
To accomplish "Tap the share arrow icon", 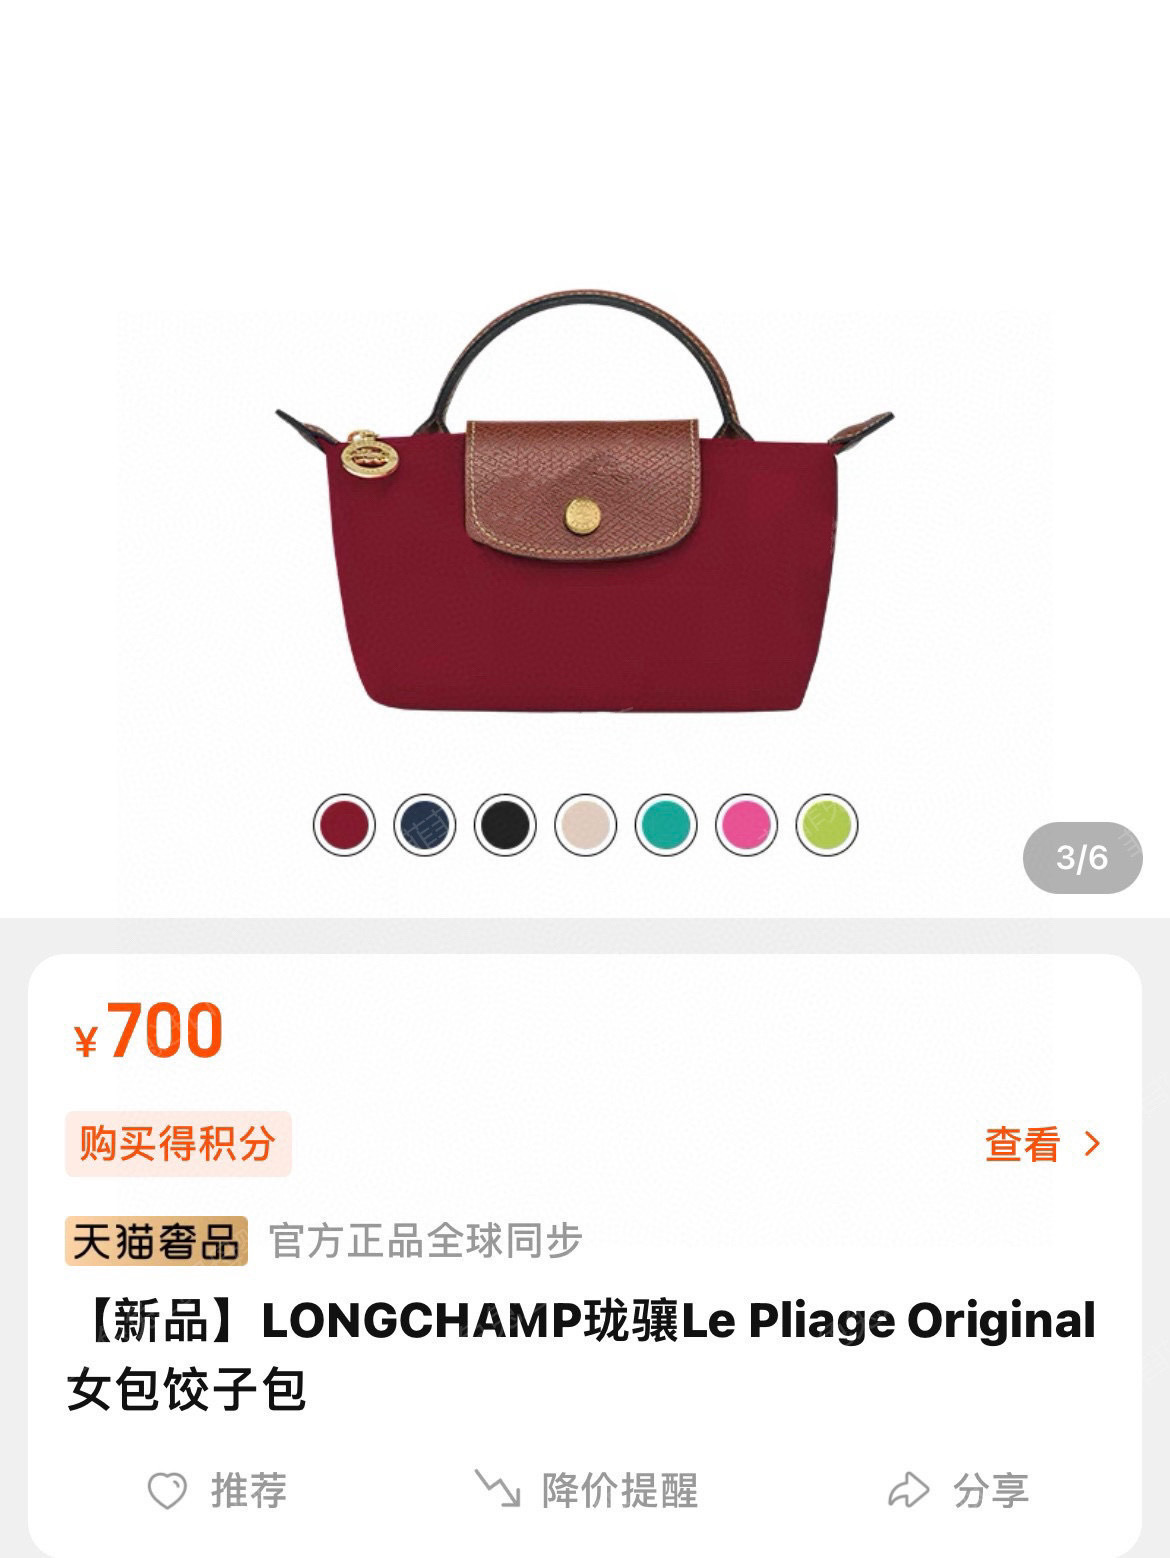I will pos(908,1490).
